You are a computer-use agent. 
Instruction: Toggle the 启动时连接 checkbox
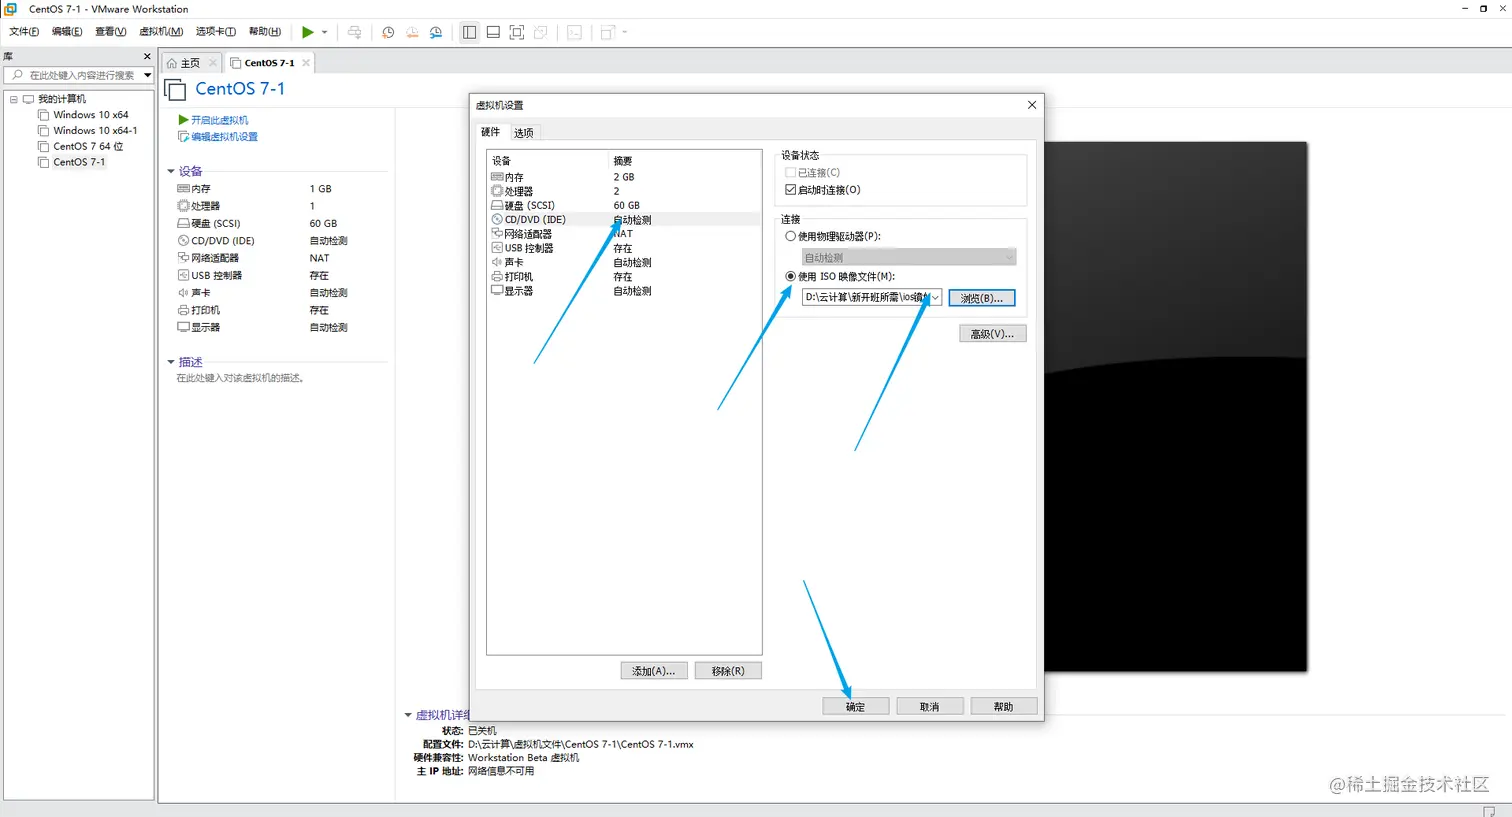coord(791,190)
